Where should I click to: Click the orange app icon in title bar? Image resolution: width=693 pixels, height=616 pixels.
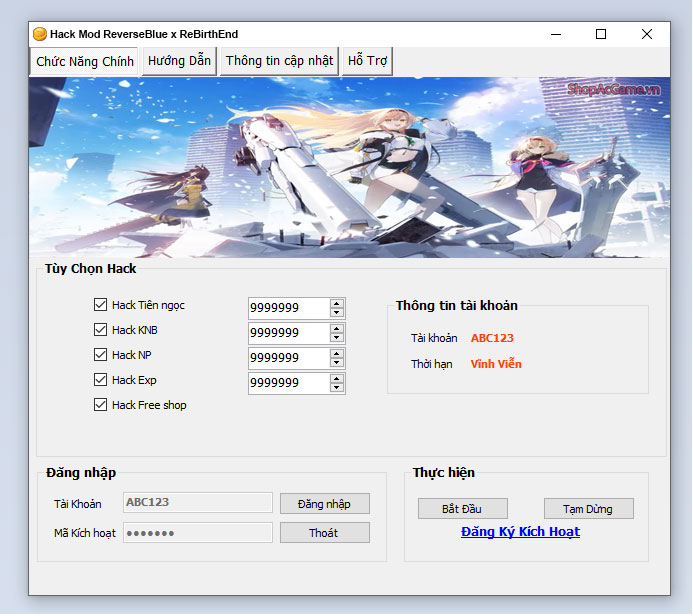[40, 34]
